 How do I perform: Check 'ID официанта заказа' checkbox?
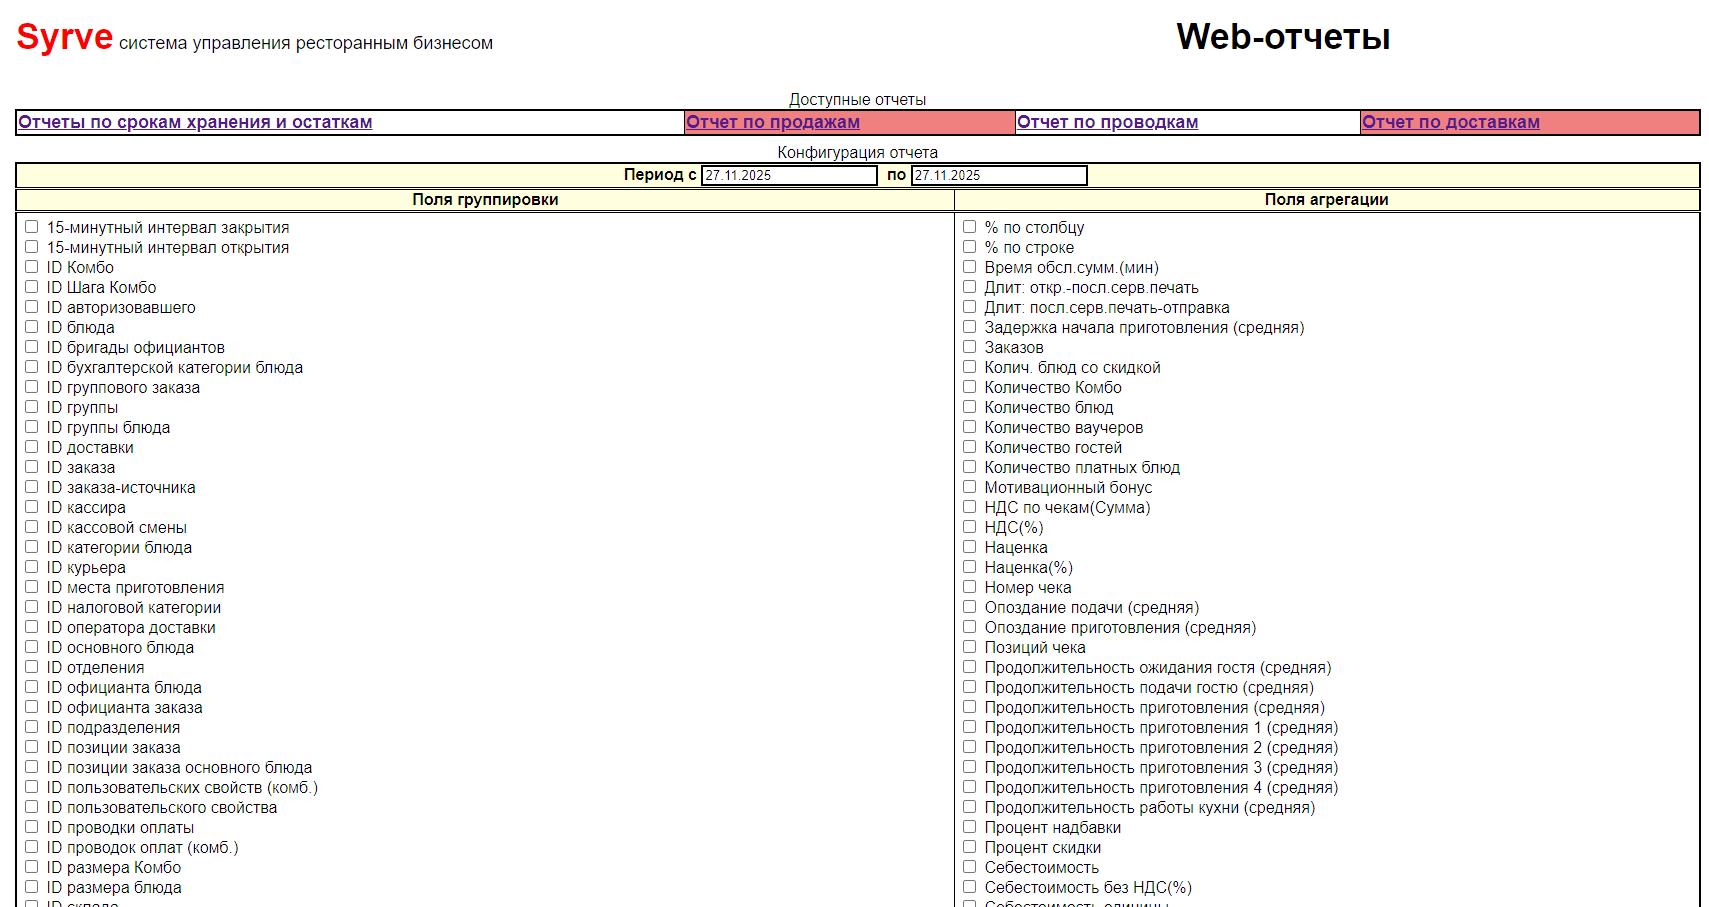pyautogui.click(x=32, y=707)
